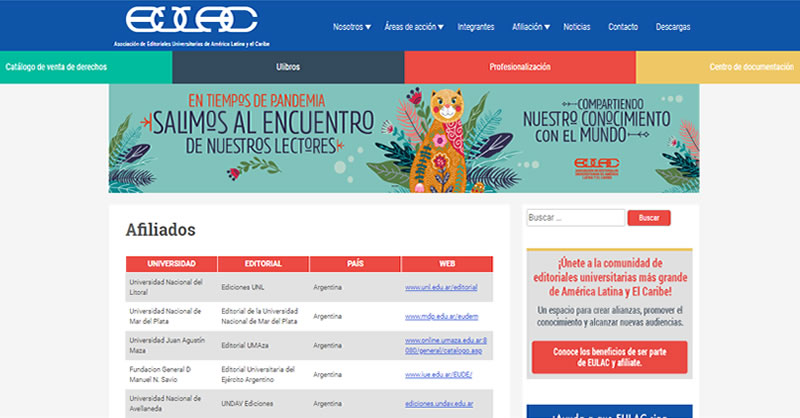800x418 pixels.
Task: Click the Afiliados page heading
Action: [x=161, y=230]
